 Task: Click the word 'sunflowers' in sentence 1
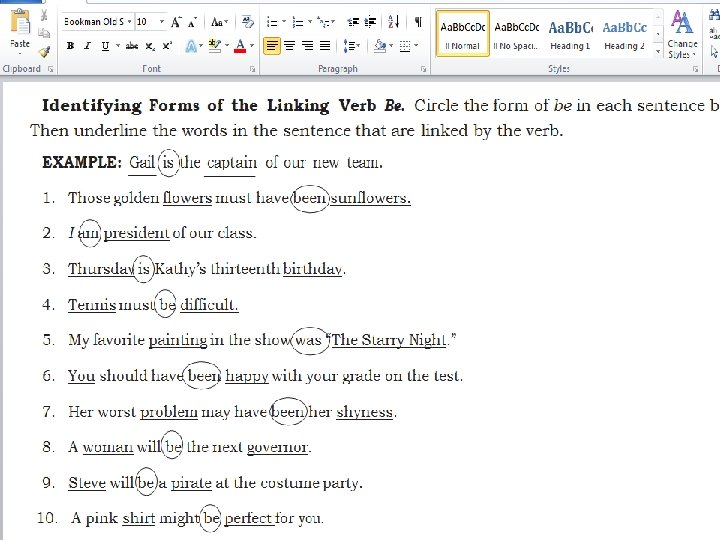pos(370,198)
